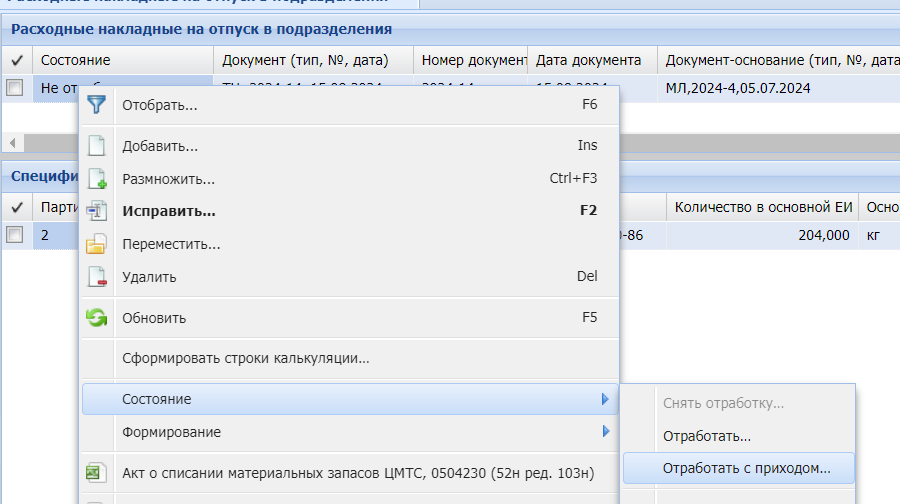
Task: Tick the checkbox for specification row 2
Action: pos(15,235)
